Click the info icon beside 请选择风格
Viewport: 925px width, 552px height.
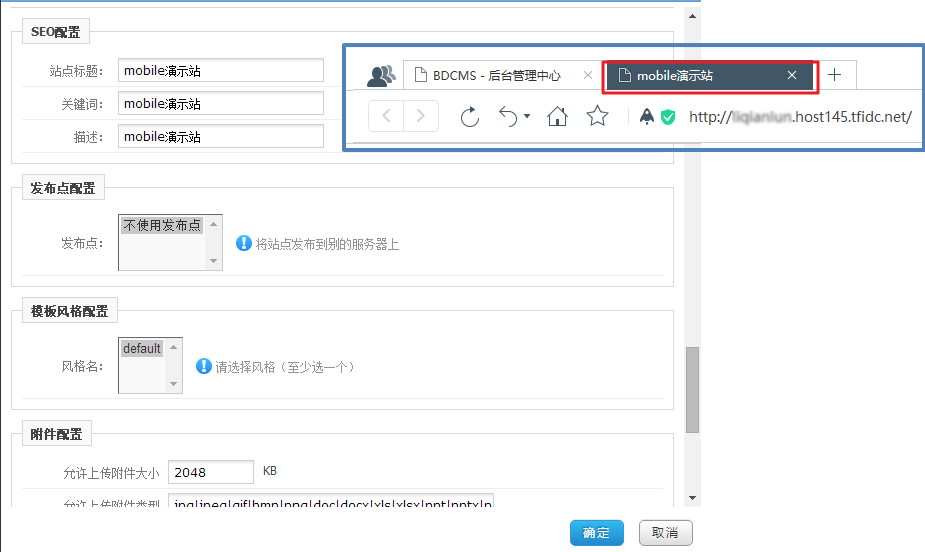pos(204,366)
